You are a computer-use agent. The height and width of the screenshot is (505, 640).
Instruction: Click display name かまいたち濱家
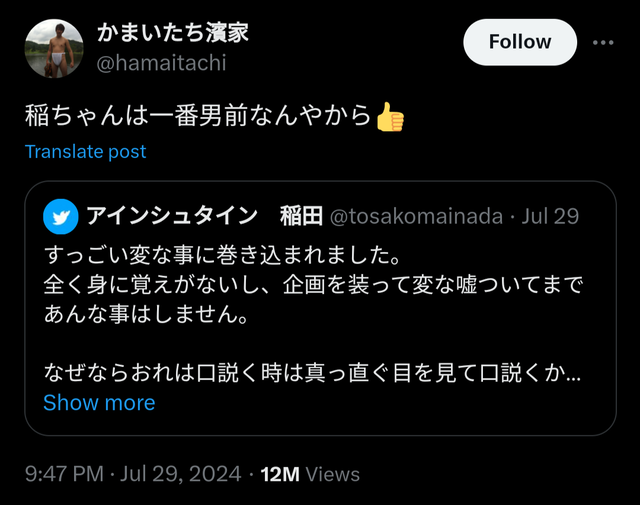point(173,33)
